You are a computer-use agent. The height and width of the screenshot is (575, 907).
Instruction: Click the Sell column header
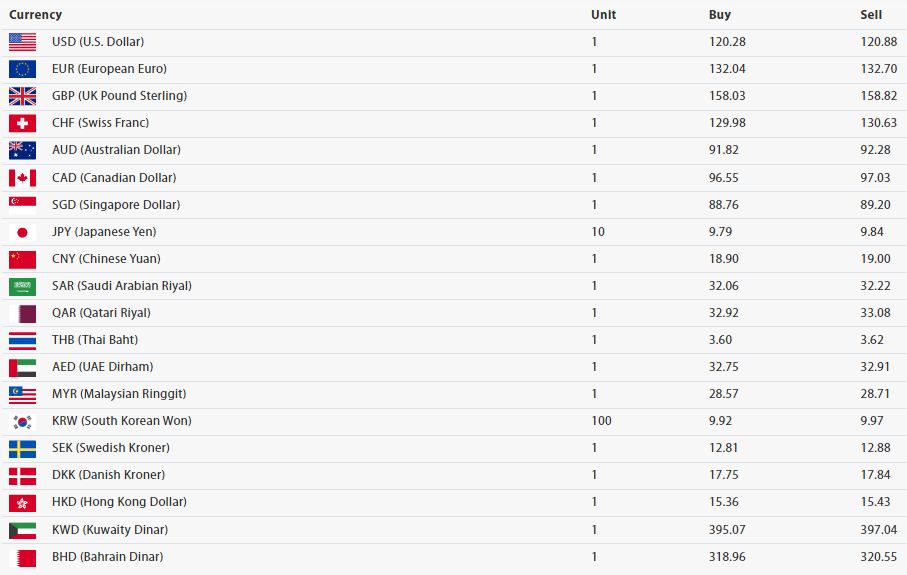point(871,14)
